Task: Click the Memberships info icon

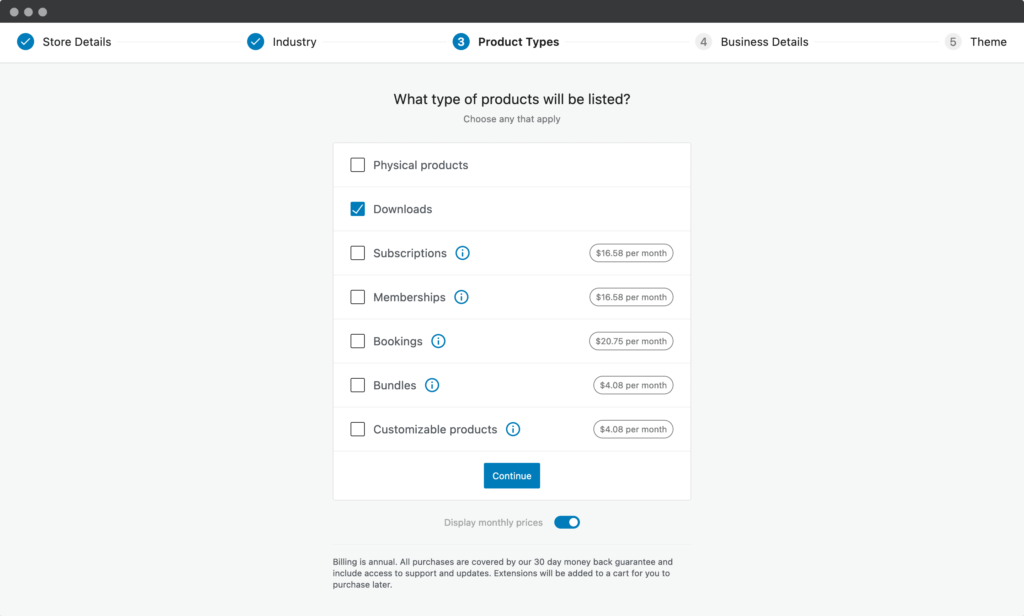Action: [x=461, y=297]
